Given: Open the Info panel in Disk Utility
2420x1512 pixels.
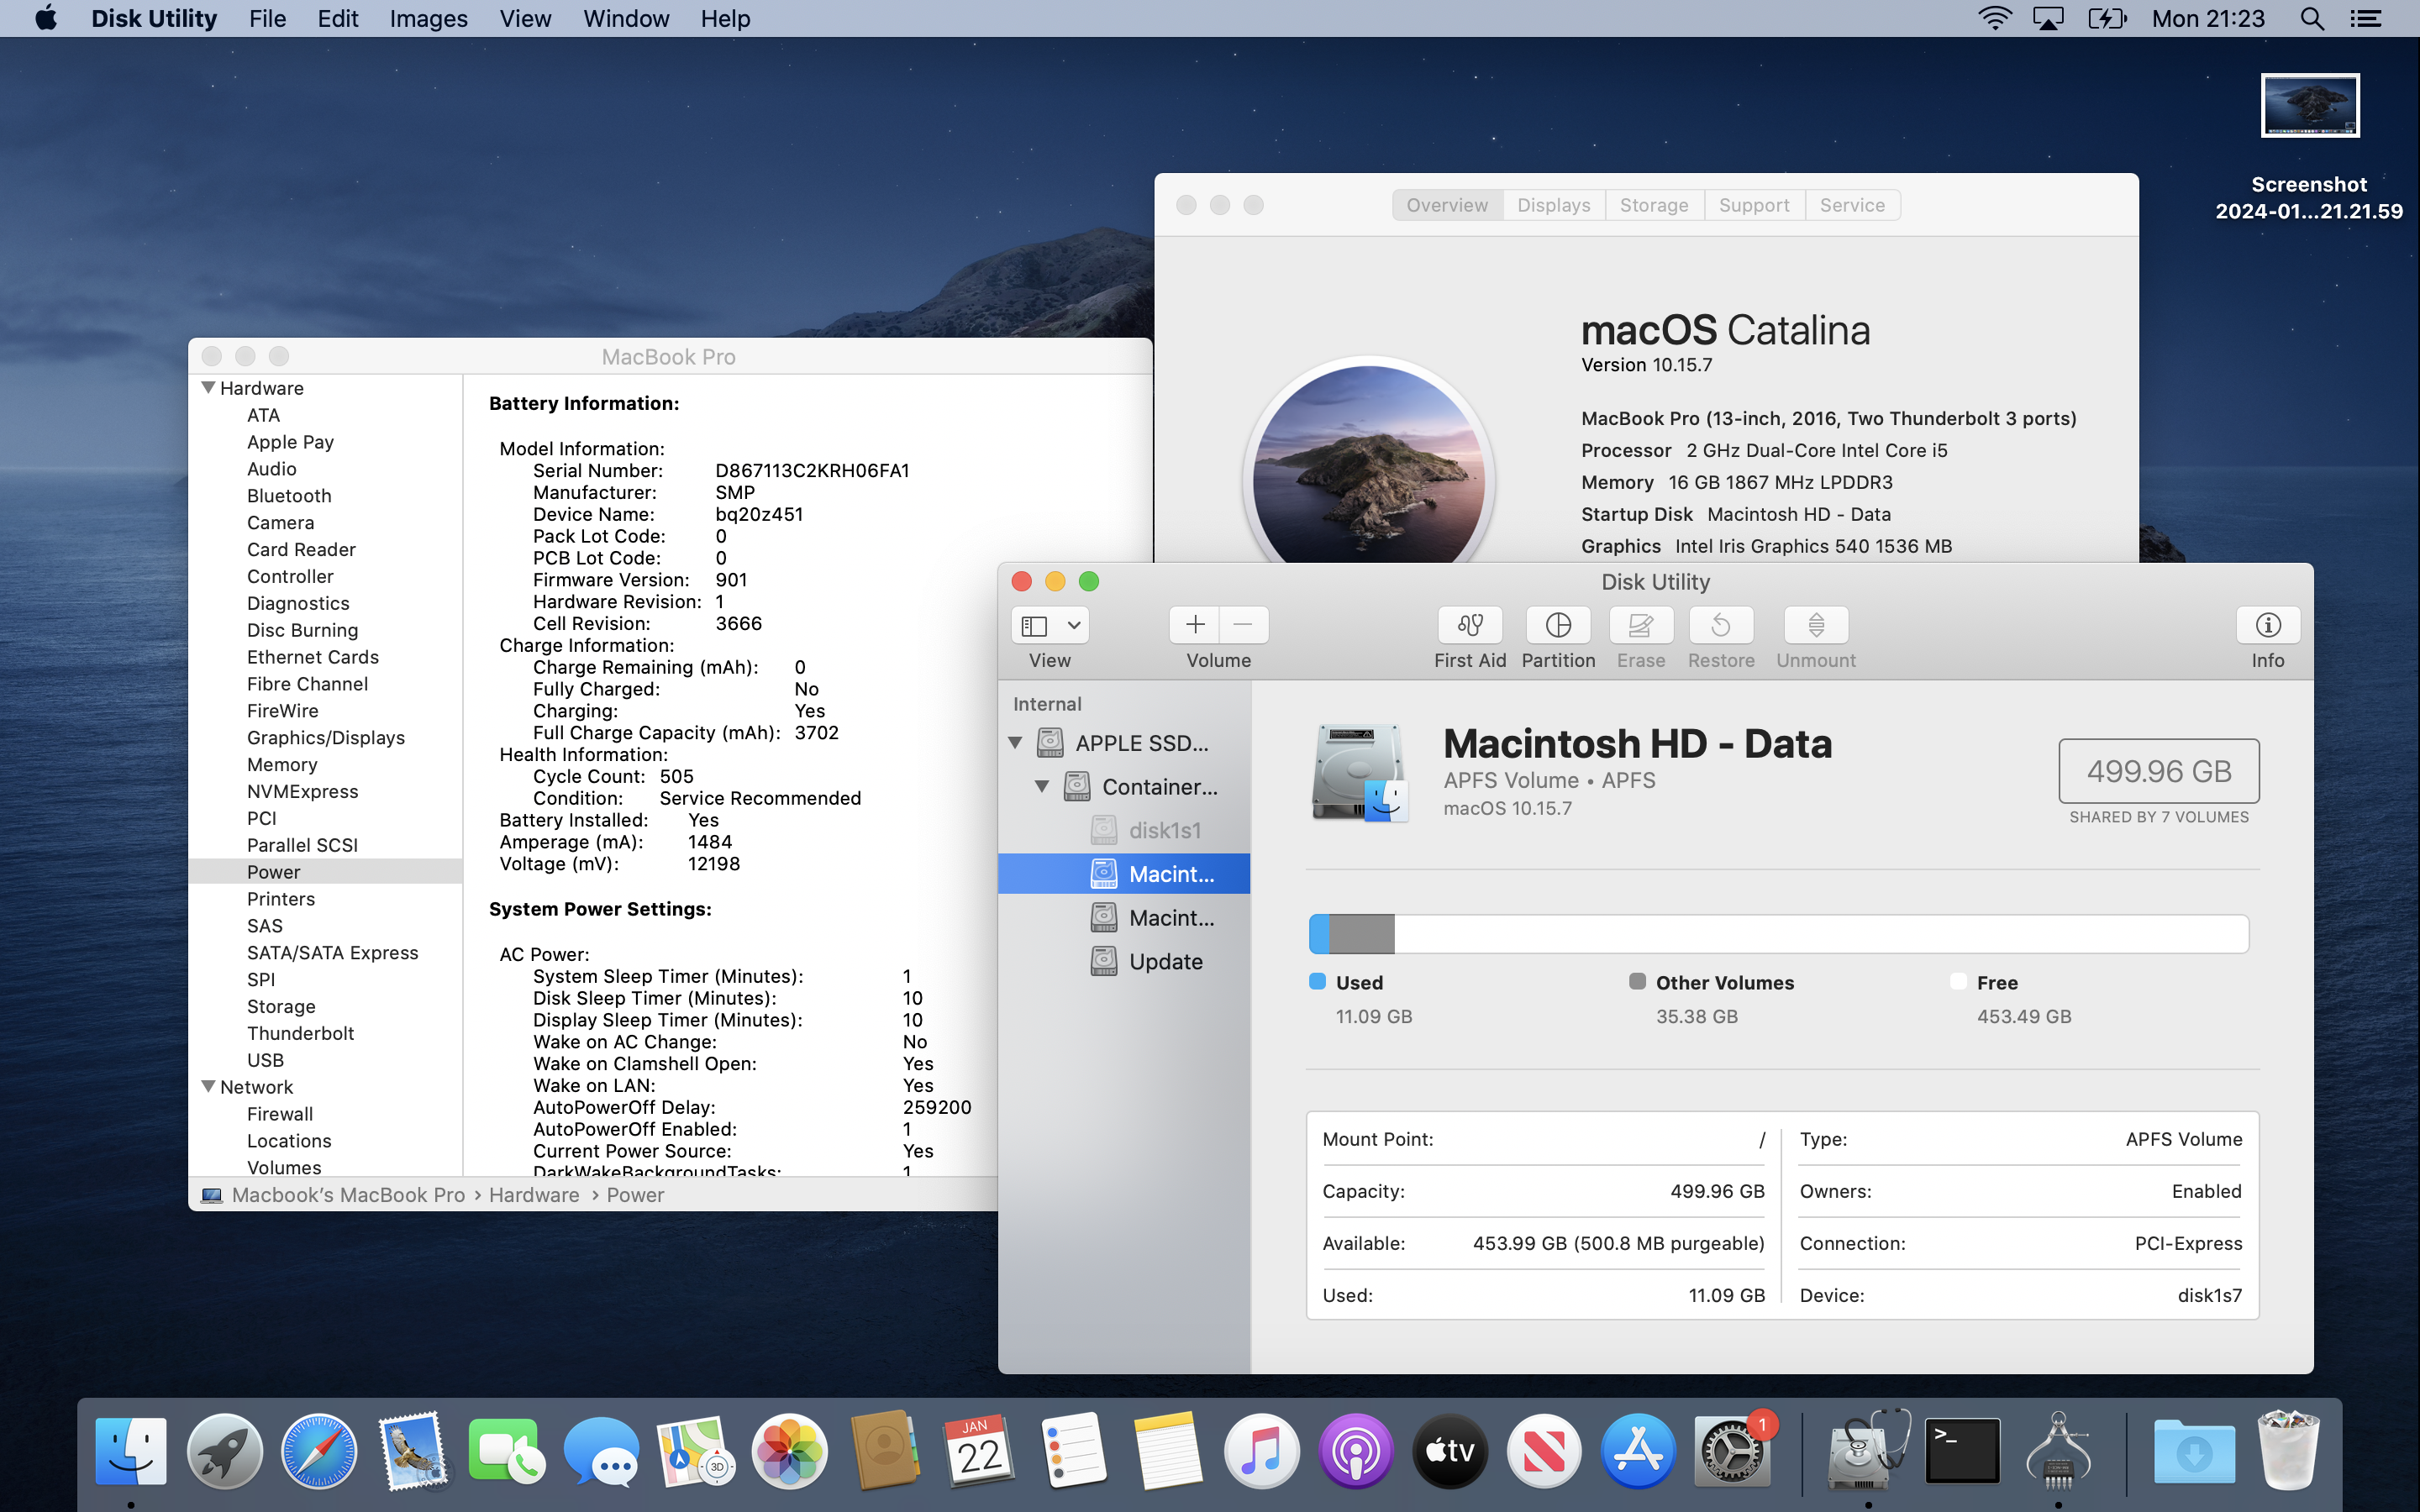Looking at the screenshot, I should tap(2268, 625).
